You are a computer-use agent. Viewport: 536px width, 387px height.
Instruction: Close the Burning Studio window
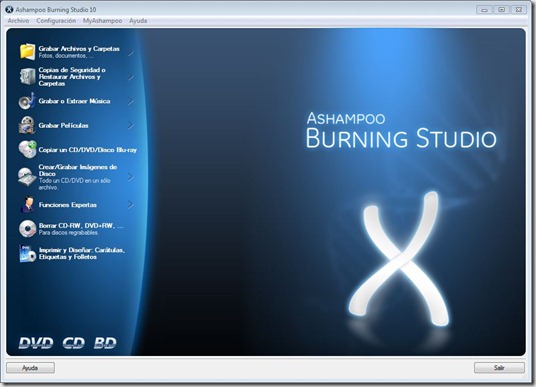[518, 10]
